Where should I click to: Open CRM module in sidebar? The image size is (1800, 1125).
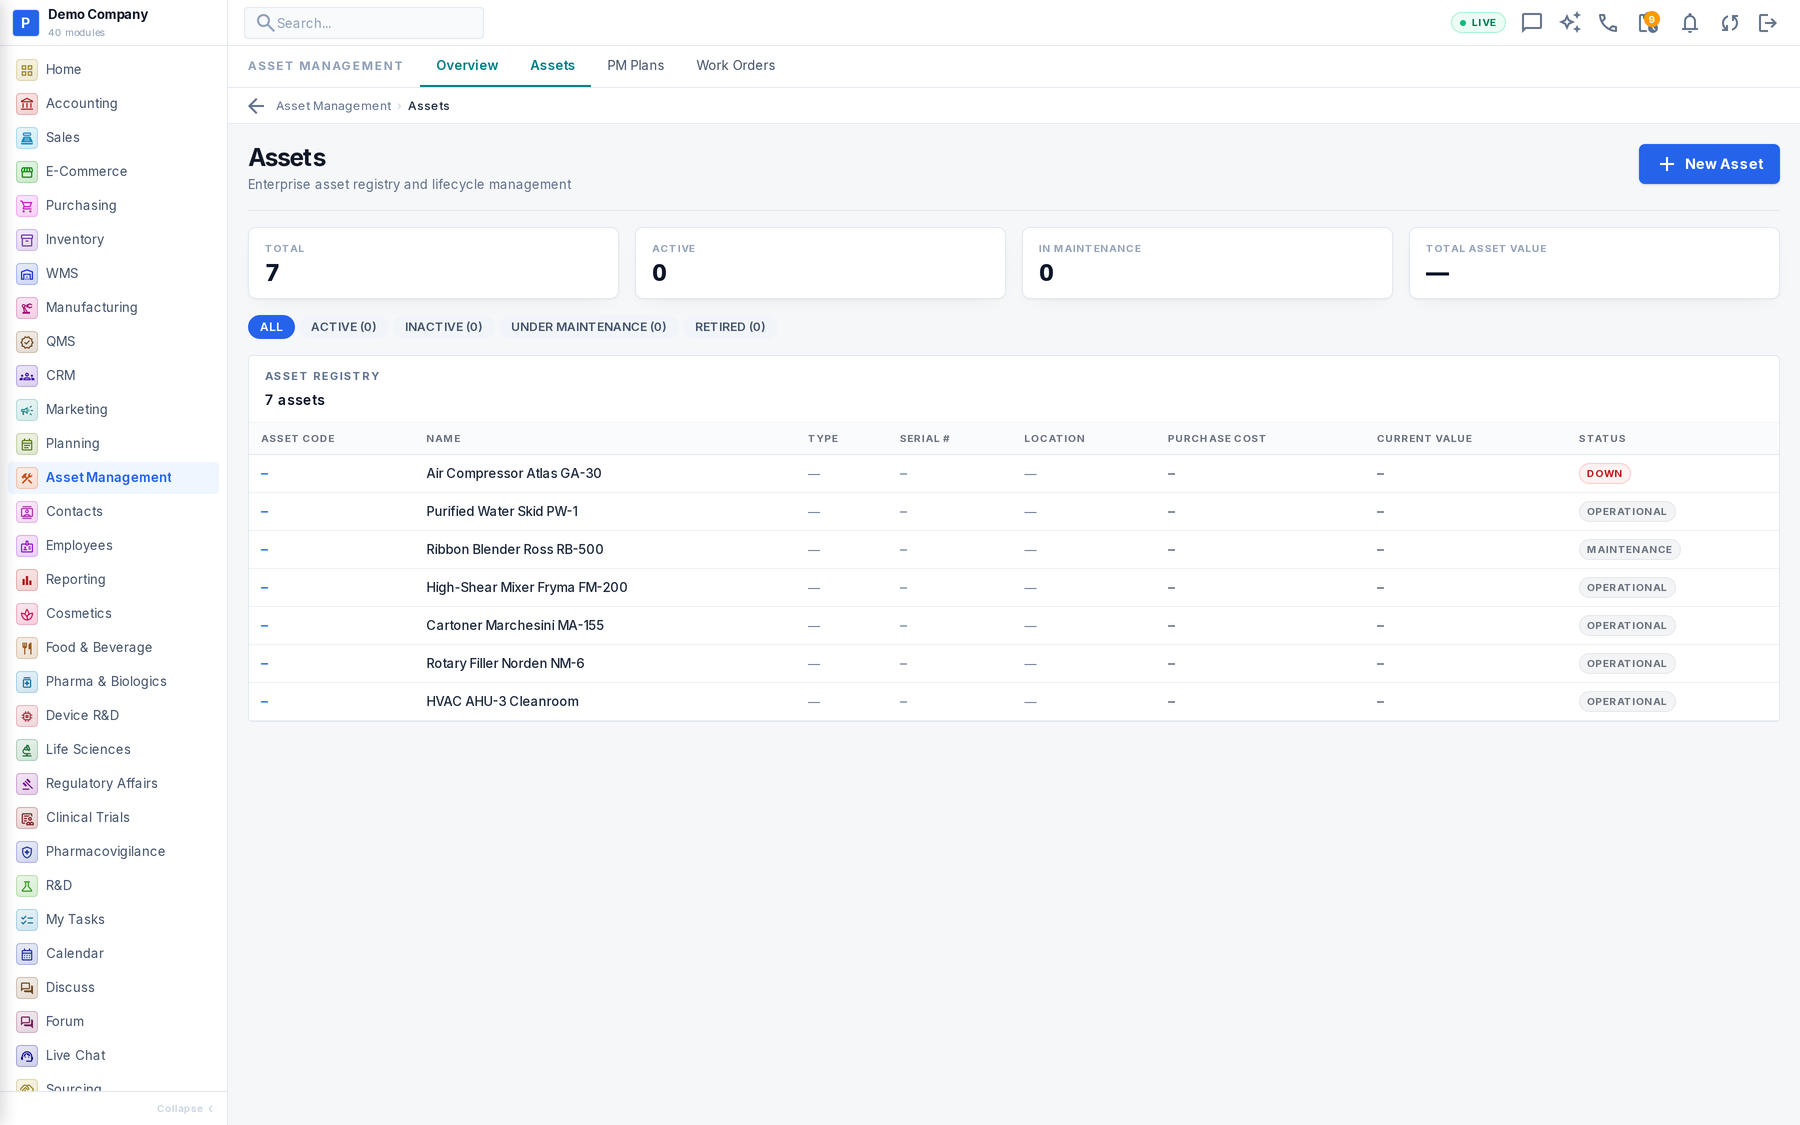click(x=113, y=375)
